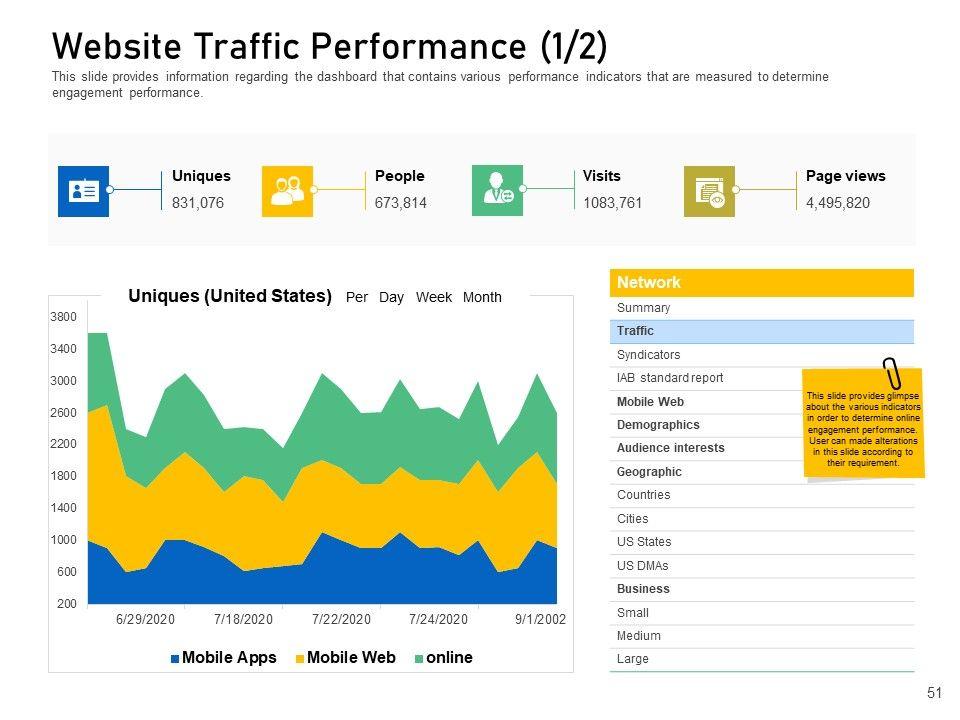Viewport: 960px width, 720px height.
Task: Expand the Geographic section
Action: [649, 472]
